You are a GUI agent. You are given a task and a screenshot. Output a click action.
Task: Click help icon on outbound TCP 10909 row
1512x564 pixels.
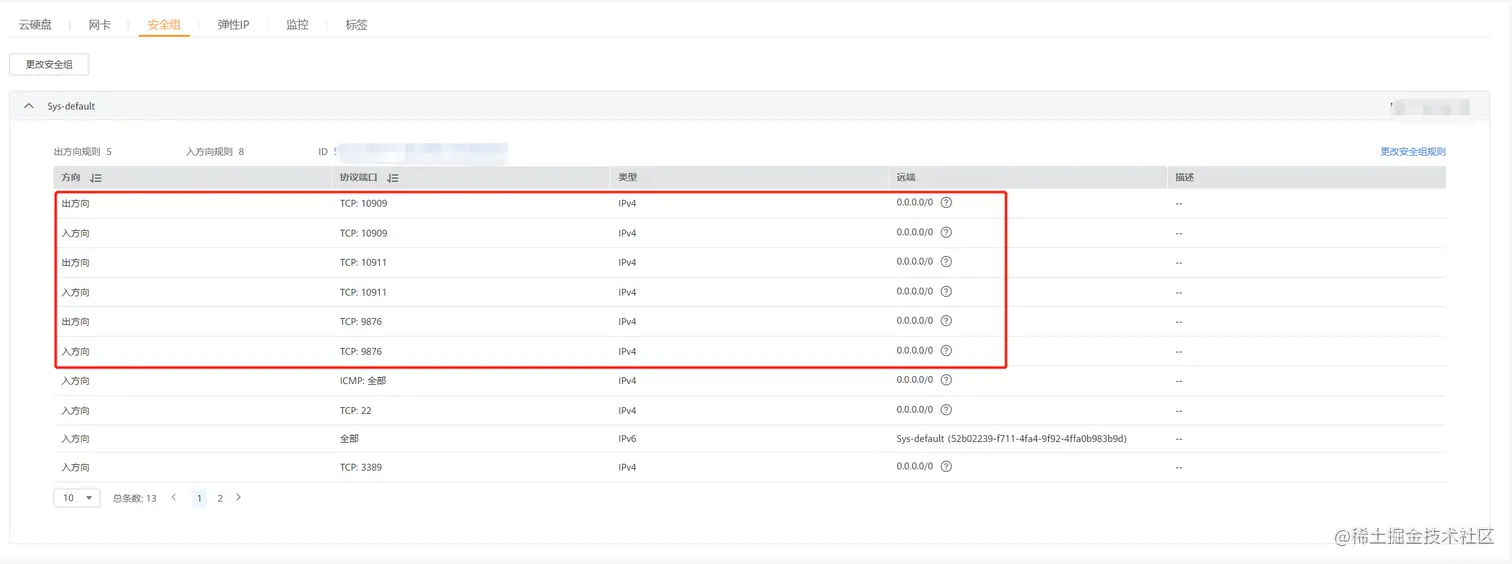(946, 203)
